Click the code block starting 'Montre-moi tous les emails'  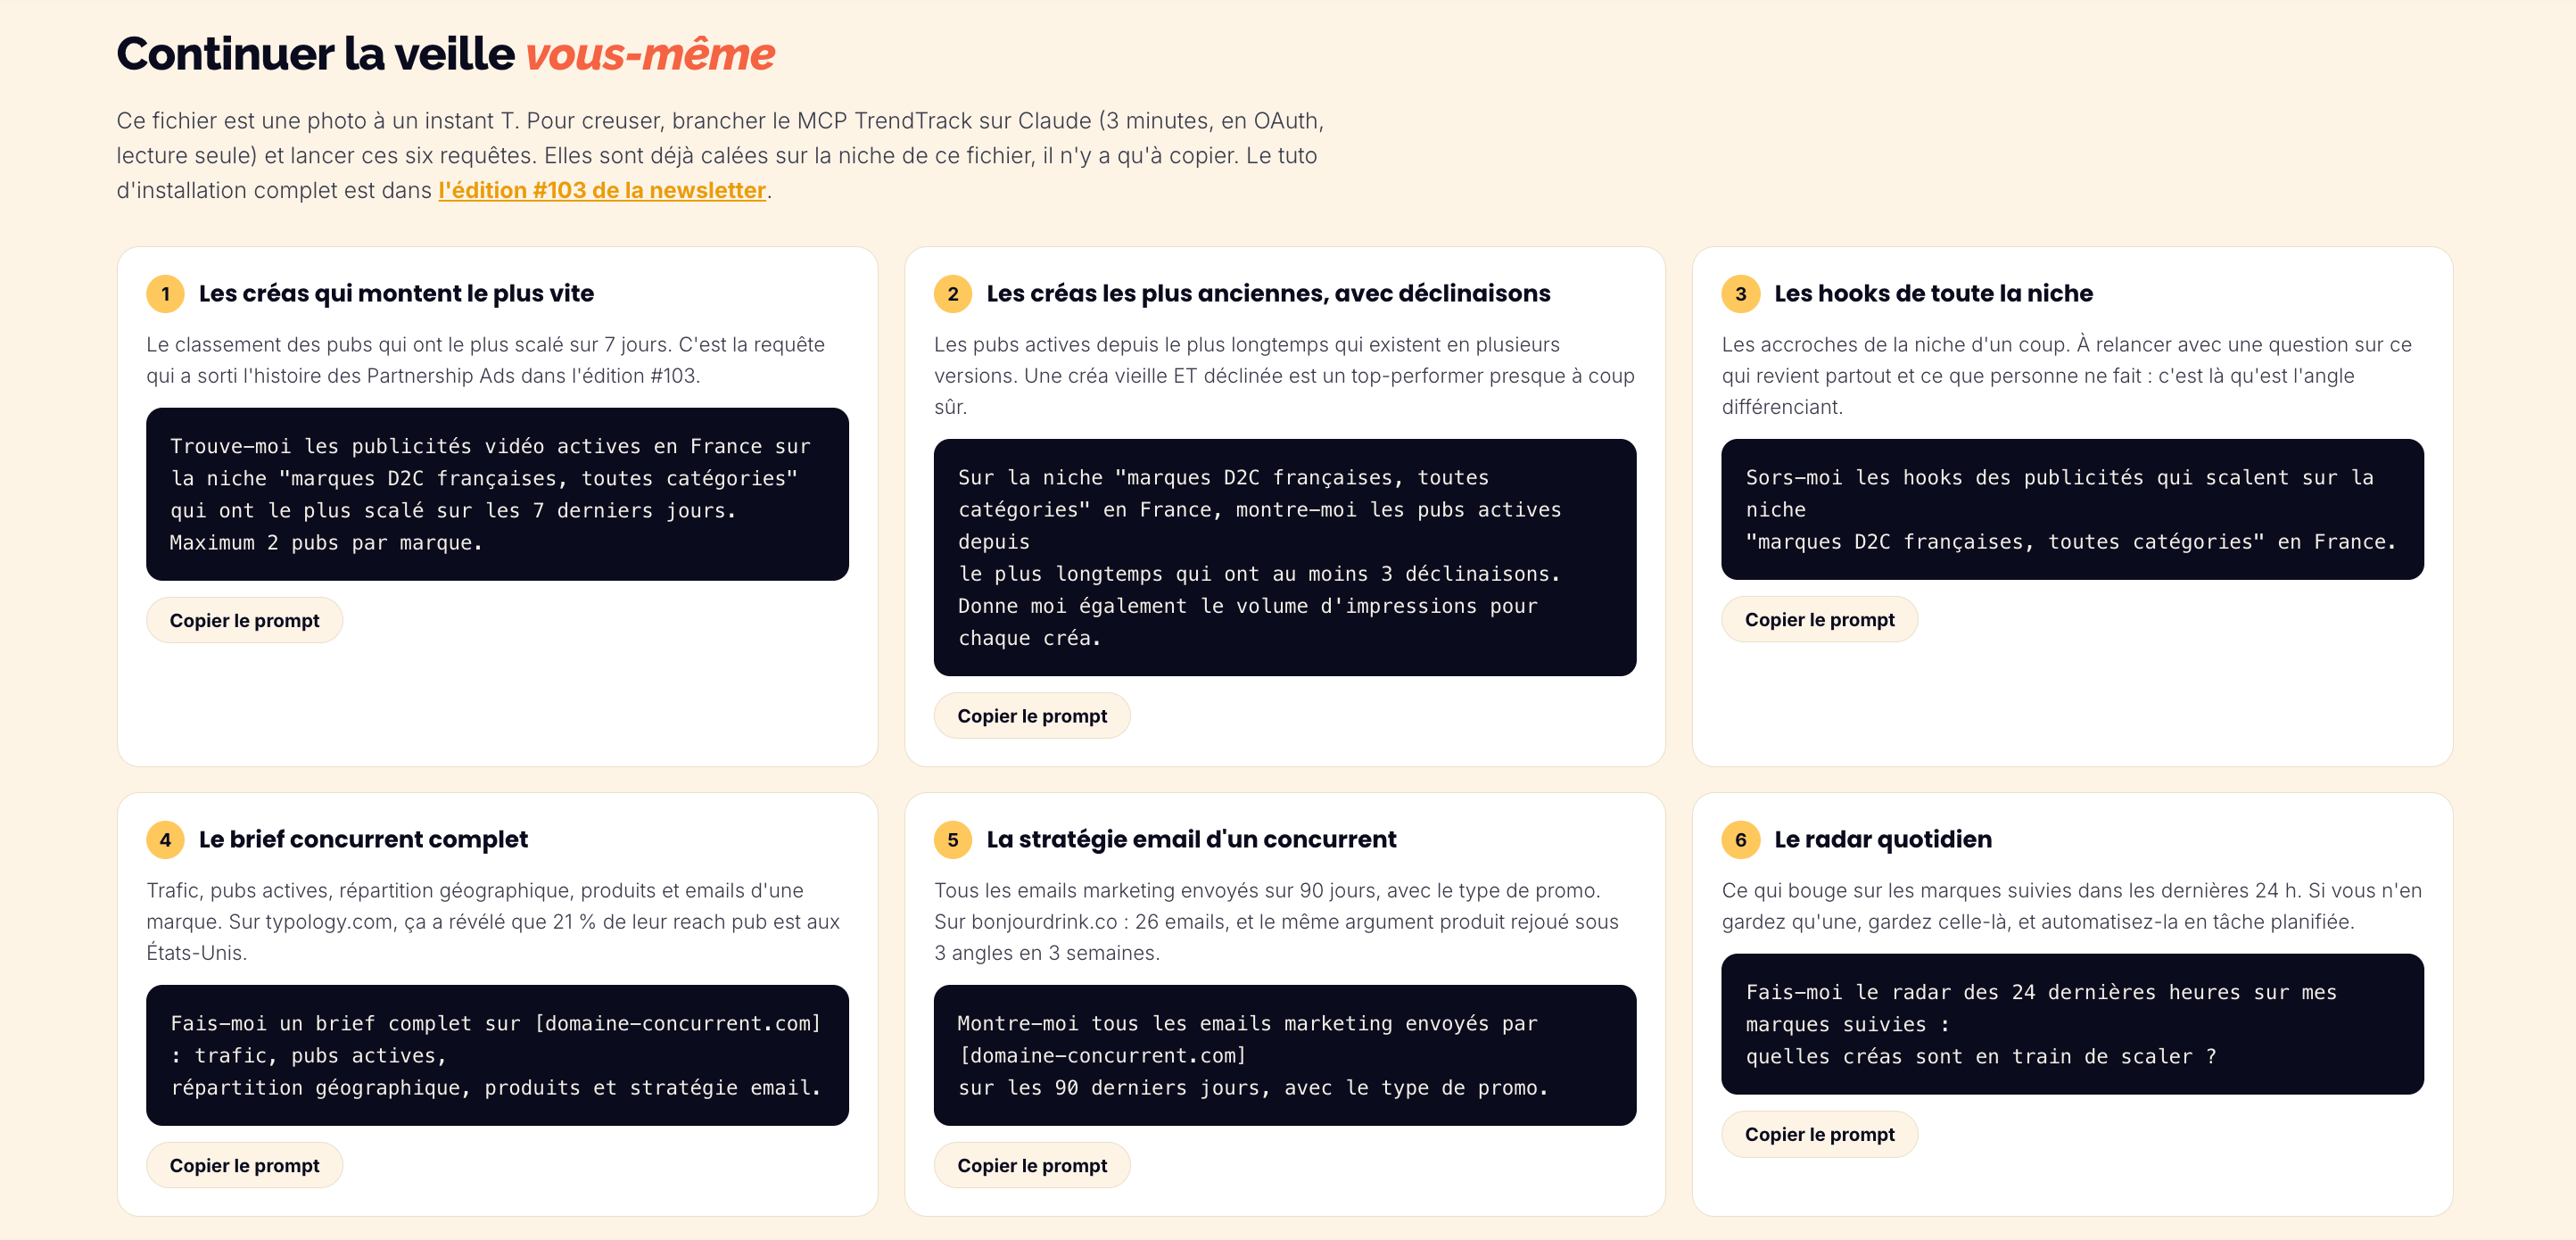click(x=1285, y=1055)
